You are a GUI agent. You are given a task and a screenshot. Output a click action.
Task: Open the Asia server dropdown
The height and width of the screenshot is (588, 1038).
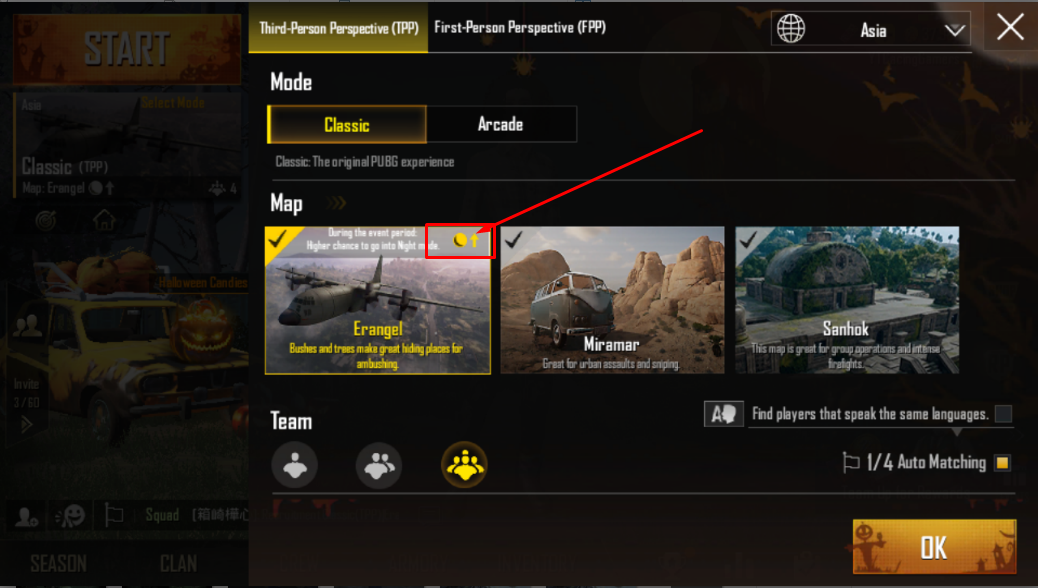coord(871,29)
